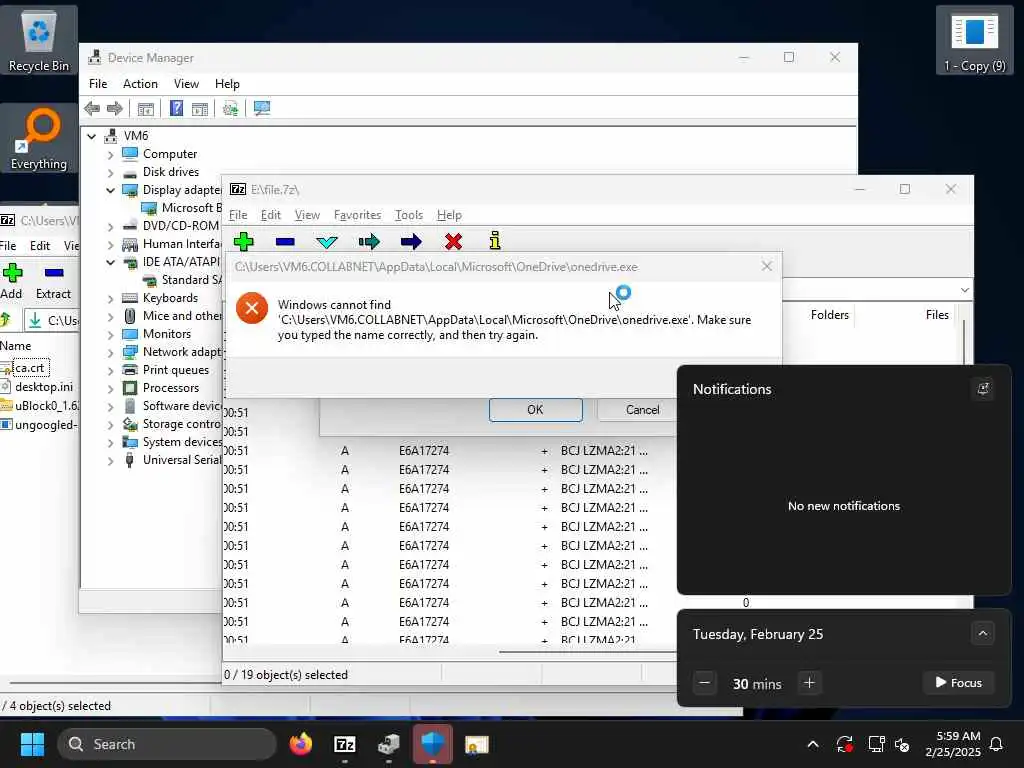Open 7-Zip taskbar icon
Viewport: 1024px width, 768px height.
point(345,744)
